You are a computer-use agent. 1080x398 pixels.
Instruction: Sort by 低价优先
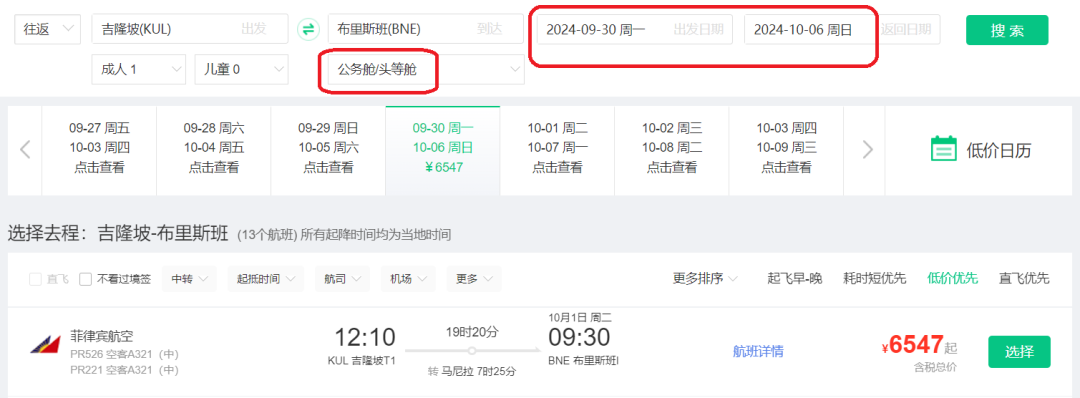click(953, 279)
